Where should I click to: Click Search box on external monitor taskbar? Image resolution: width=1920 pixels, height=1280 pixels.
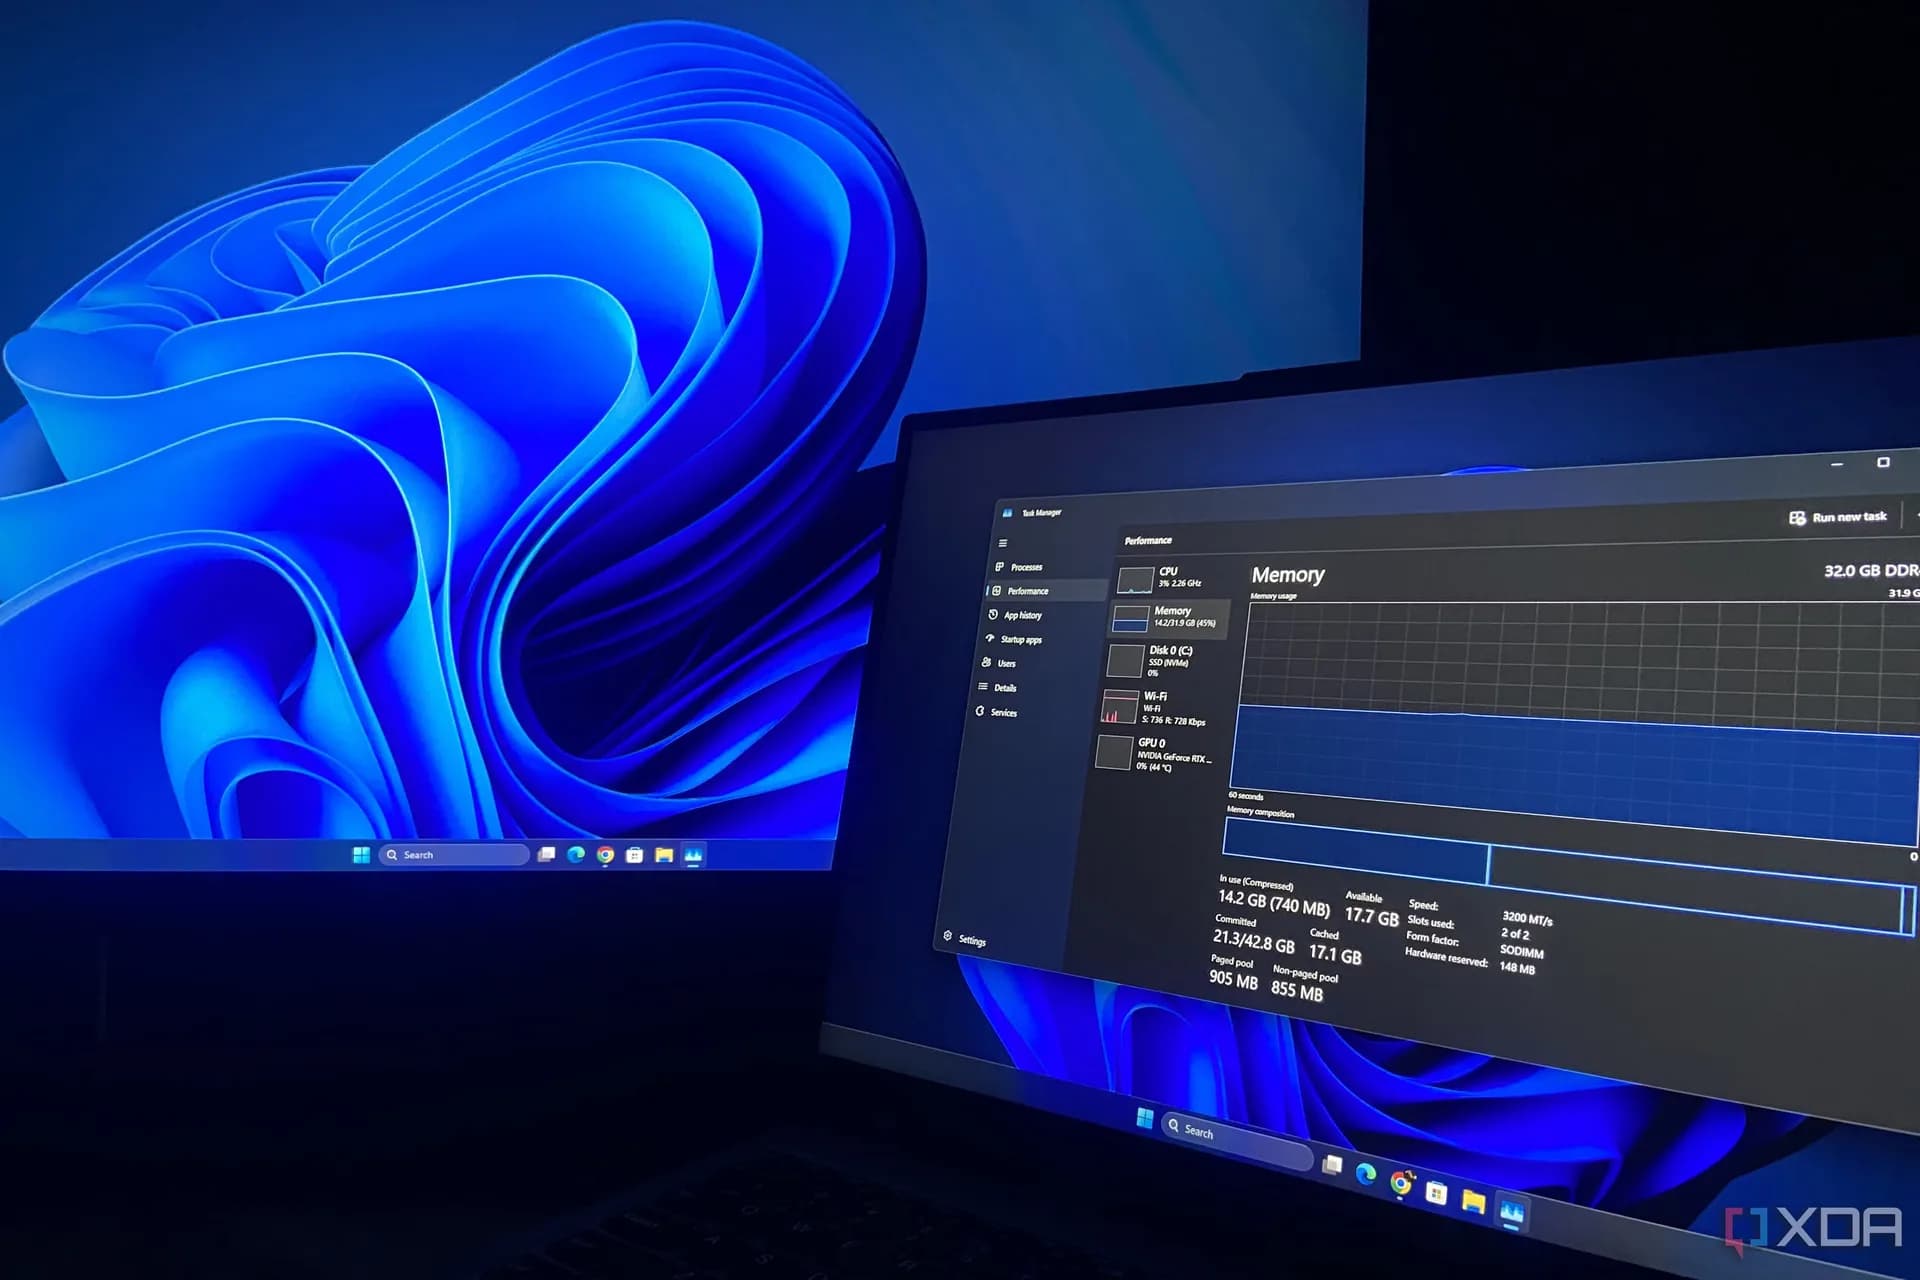point(454,855)
